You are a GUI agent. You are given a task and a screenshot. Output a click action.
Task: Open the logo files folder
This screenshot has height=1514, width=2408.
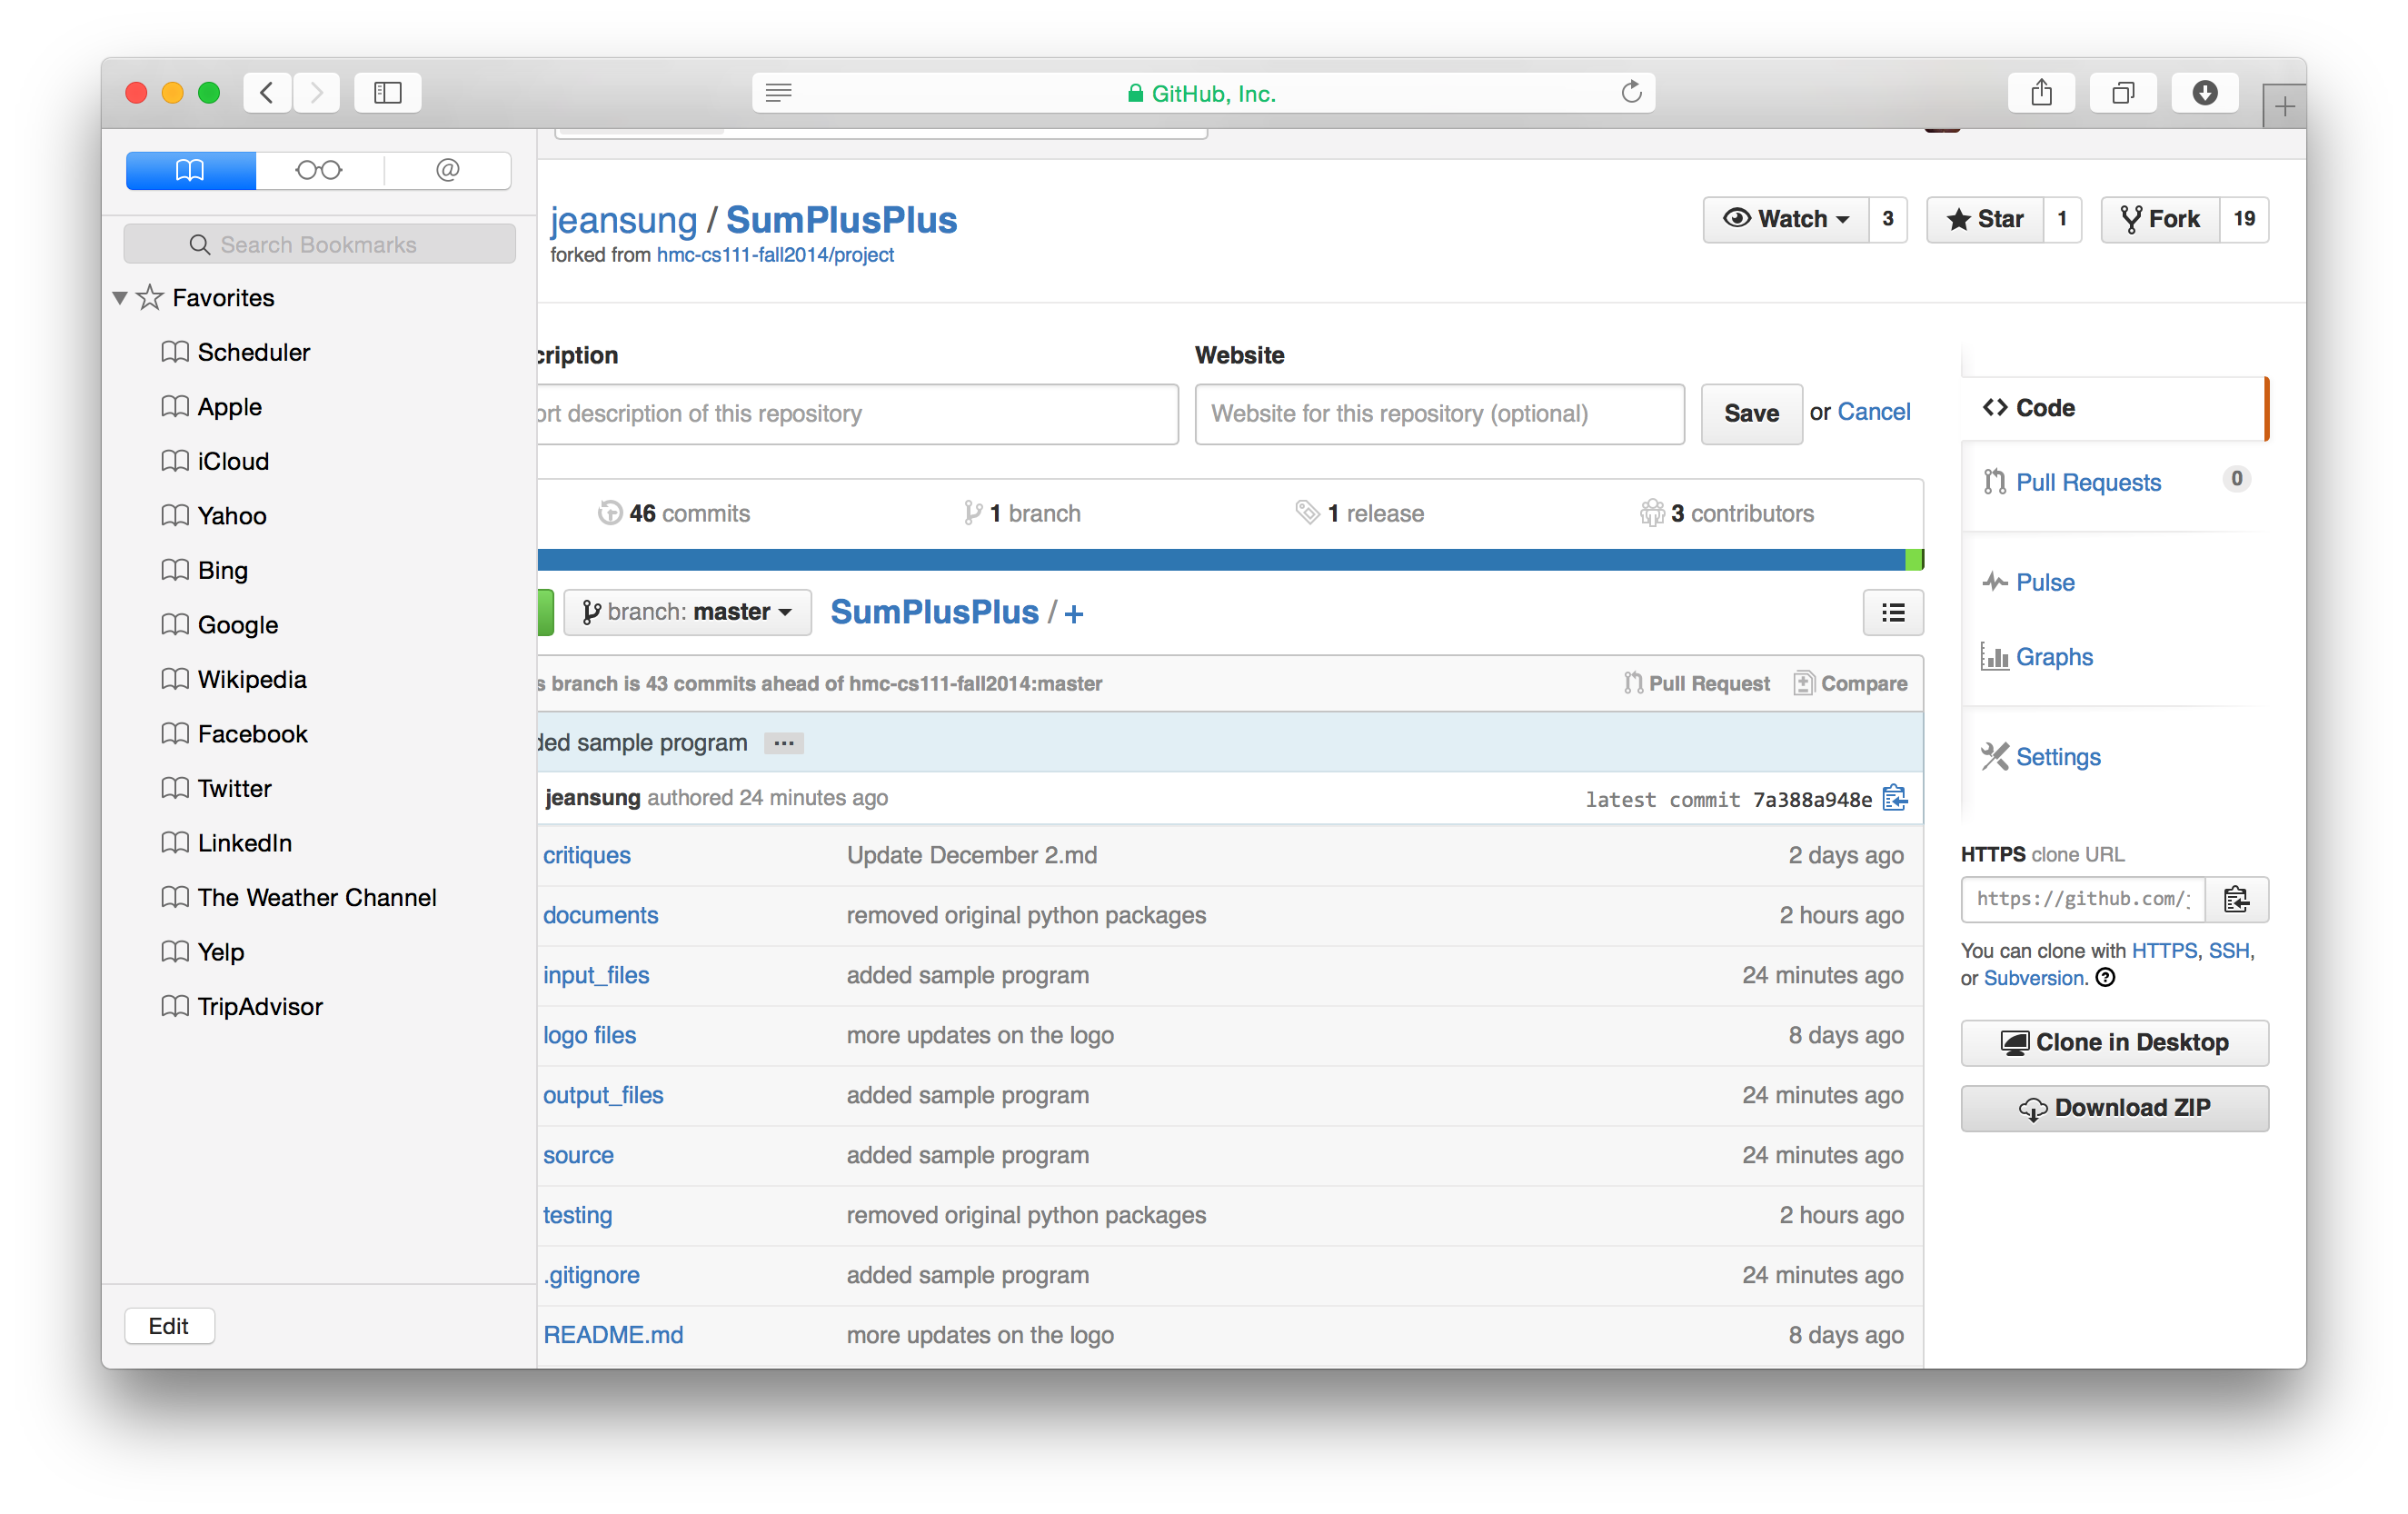(x=589, y=1035)
